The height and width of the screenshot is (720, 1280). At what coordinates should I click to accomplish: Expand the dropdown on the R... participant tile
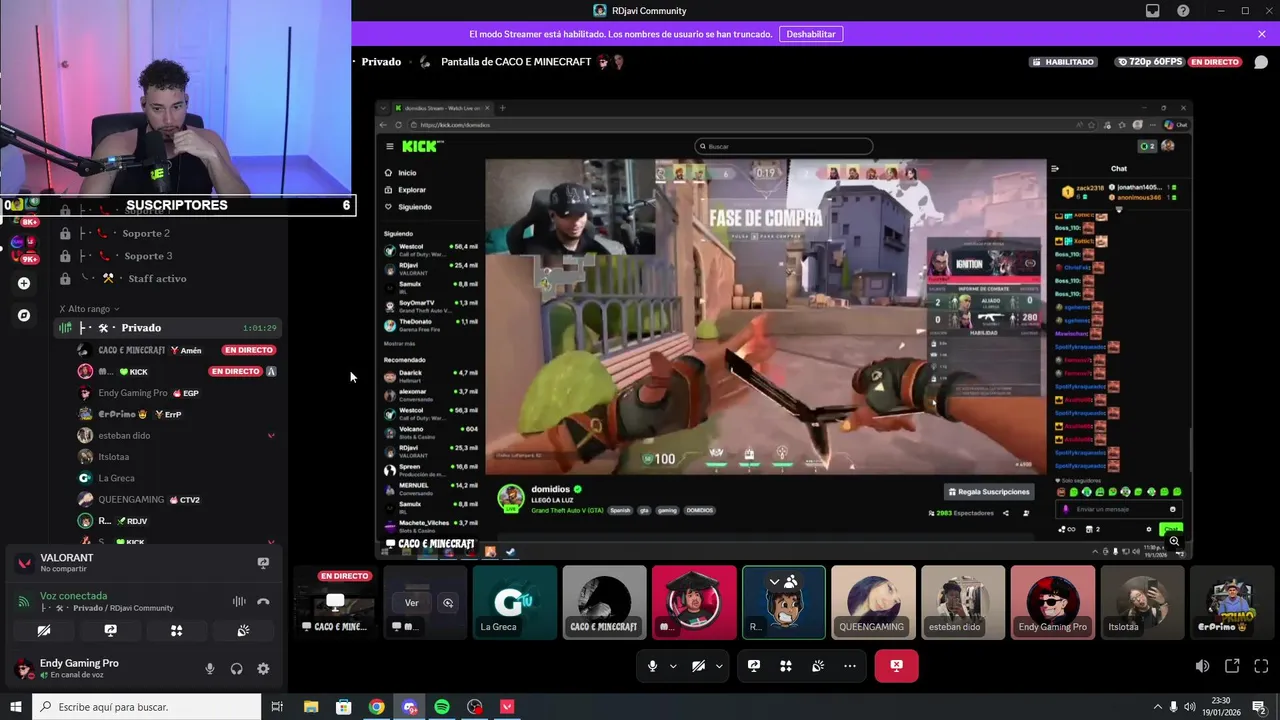(774, 581)
